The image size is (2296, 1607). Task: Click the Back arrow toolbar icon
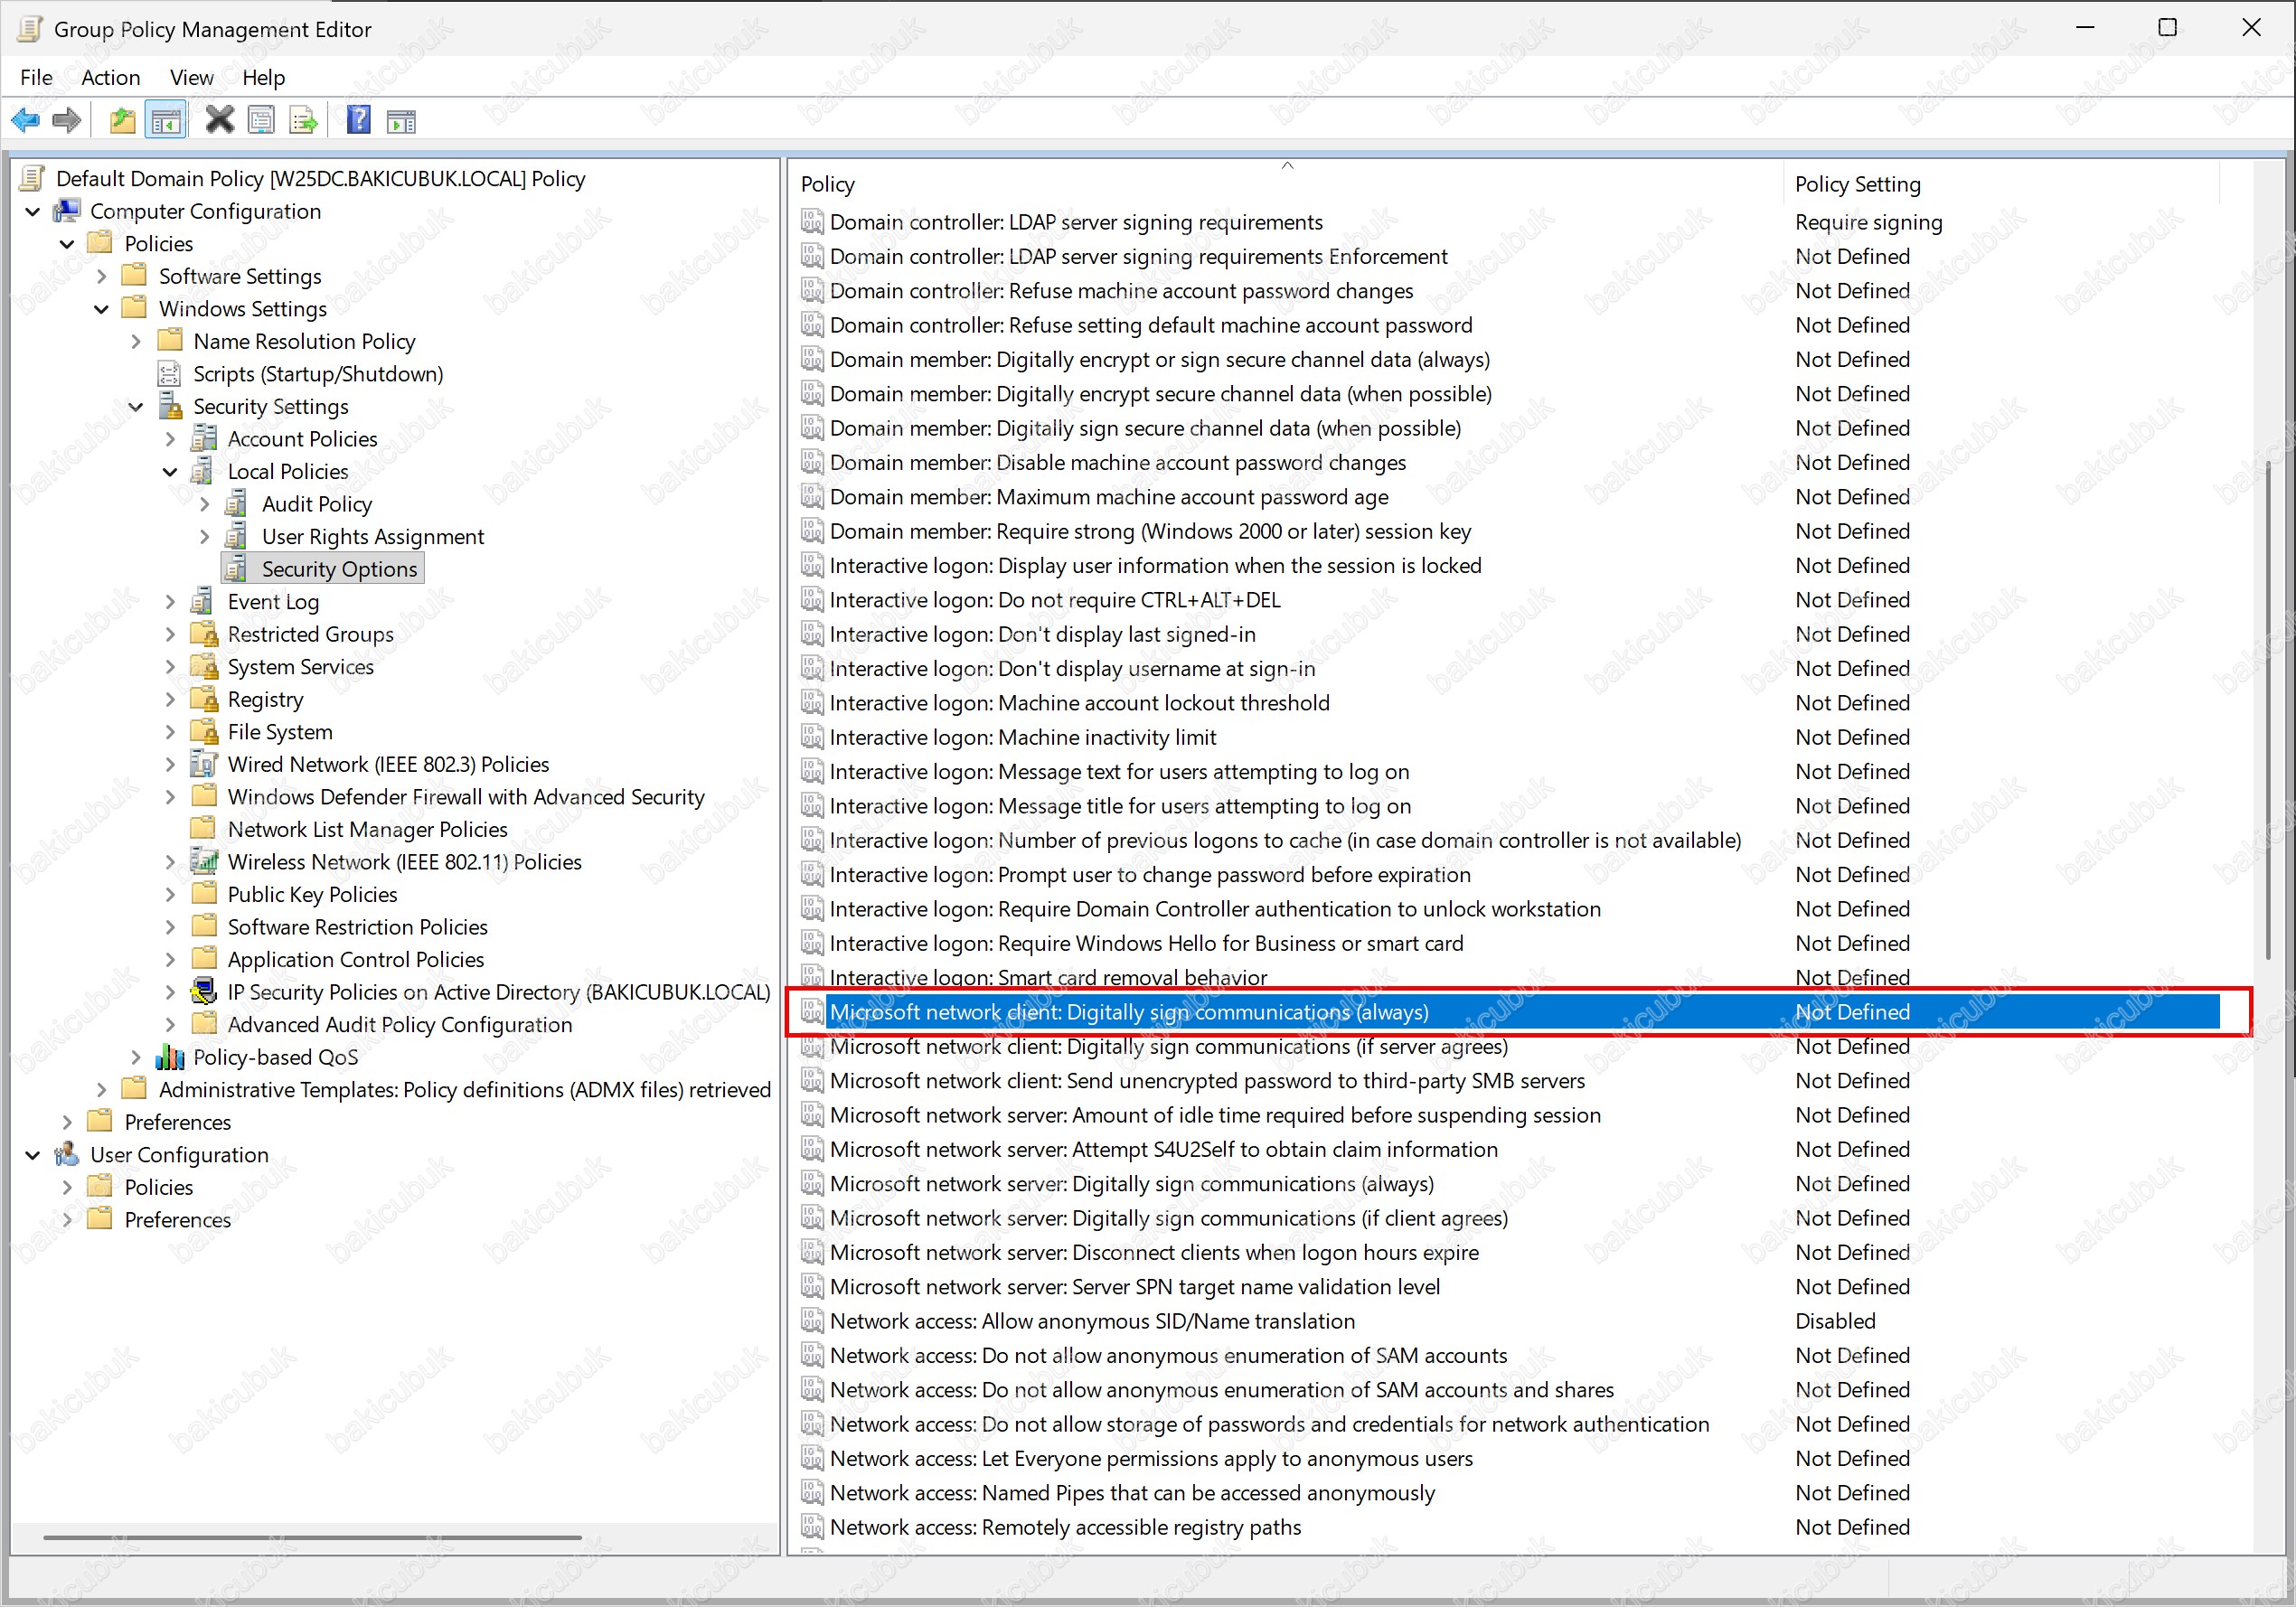[x=26, y=121]
